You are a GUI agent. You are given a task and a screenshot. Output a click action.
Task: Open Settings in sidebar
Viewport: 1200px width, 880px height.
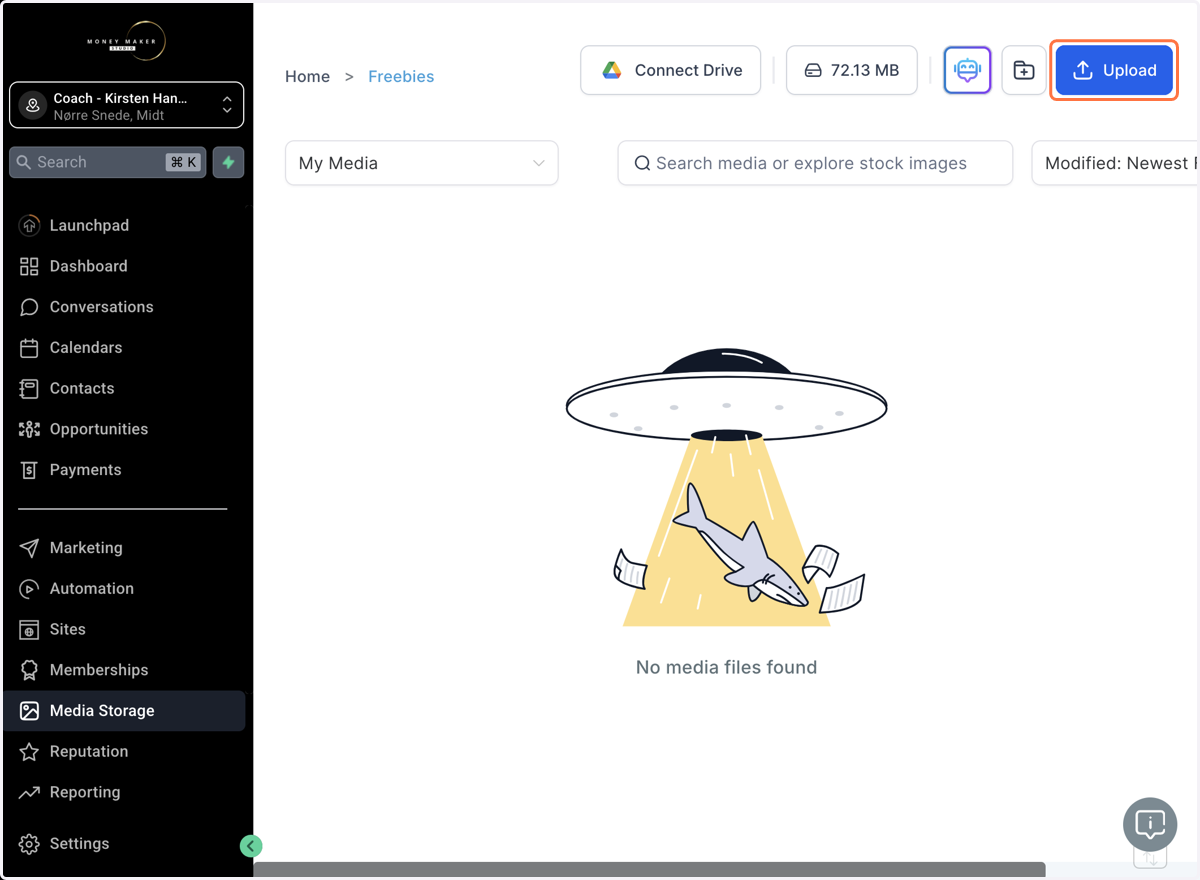(x=124, y=844)
